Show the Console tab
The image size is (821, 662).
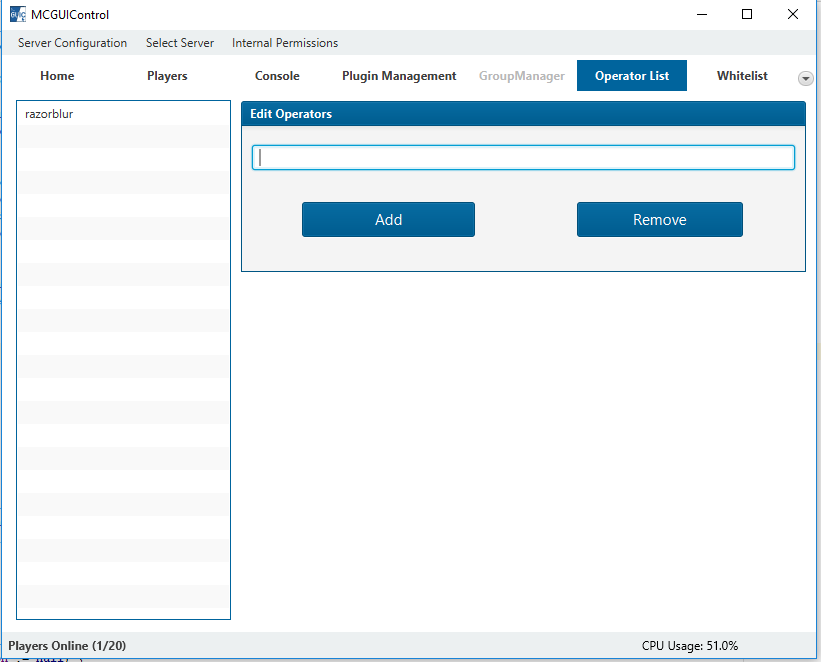coord(277,76)
